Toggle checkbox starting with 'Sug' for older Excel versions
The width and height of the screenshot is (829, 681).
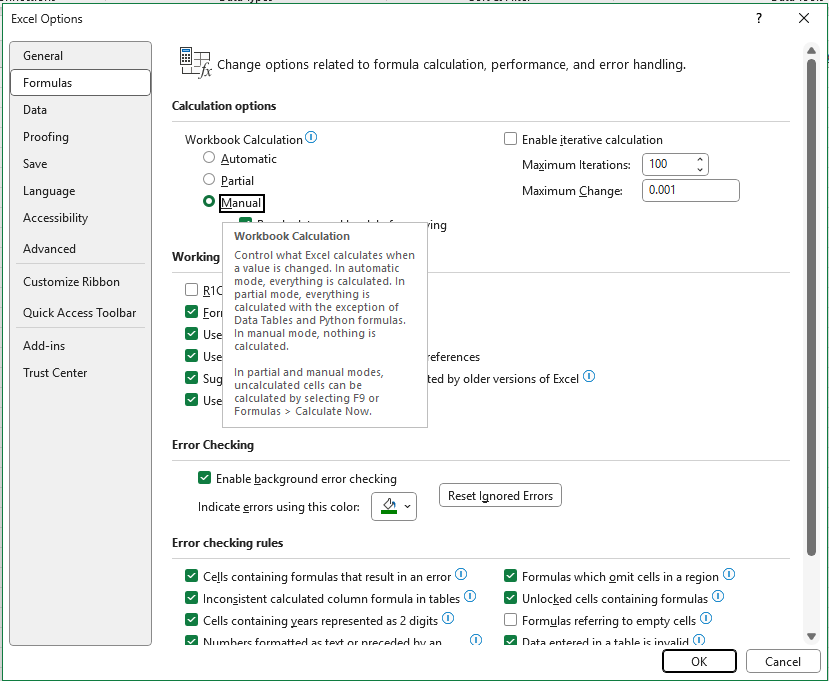tap(191, 378)
